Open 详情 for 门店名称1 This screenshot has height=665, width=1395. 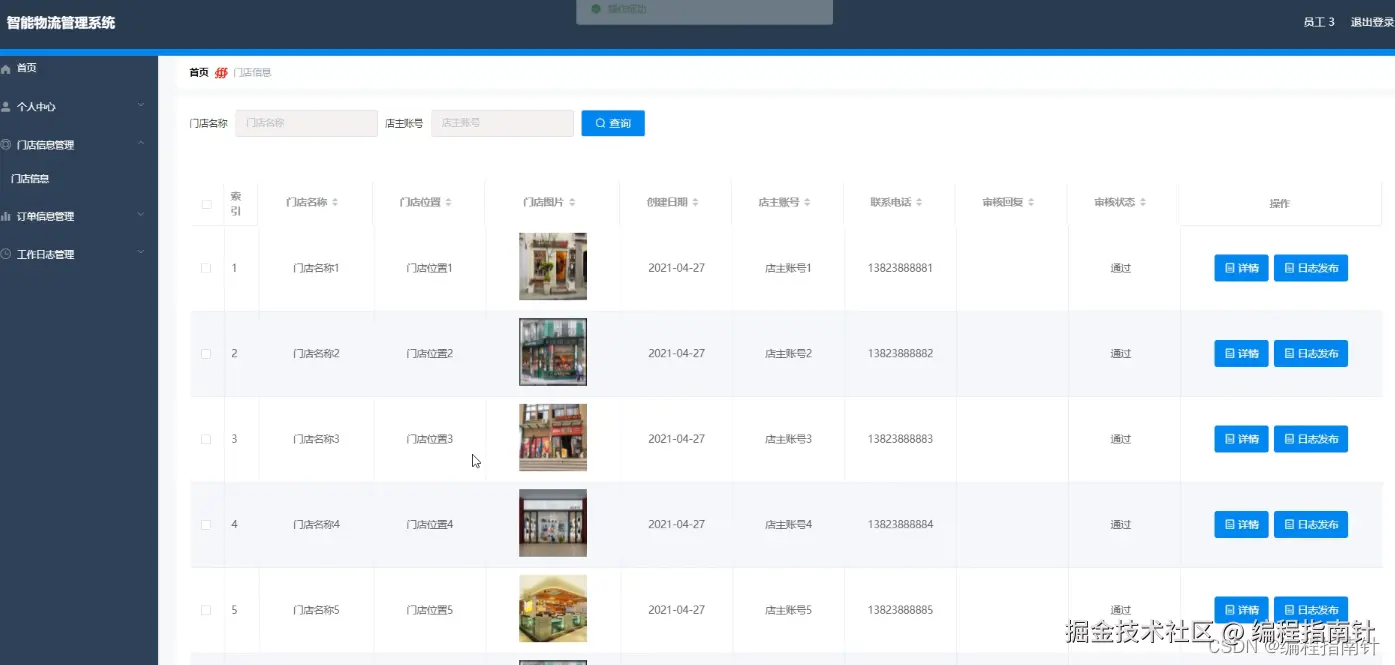pyautogui.click(x=1241, y=268)
